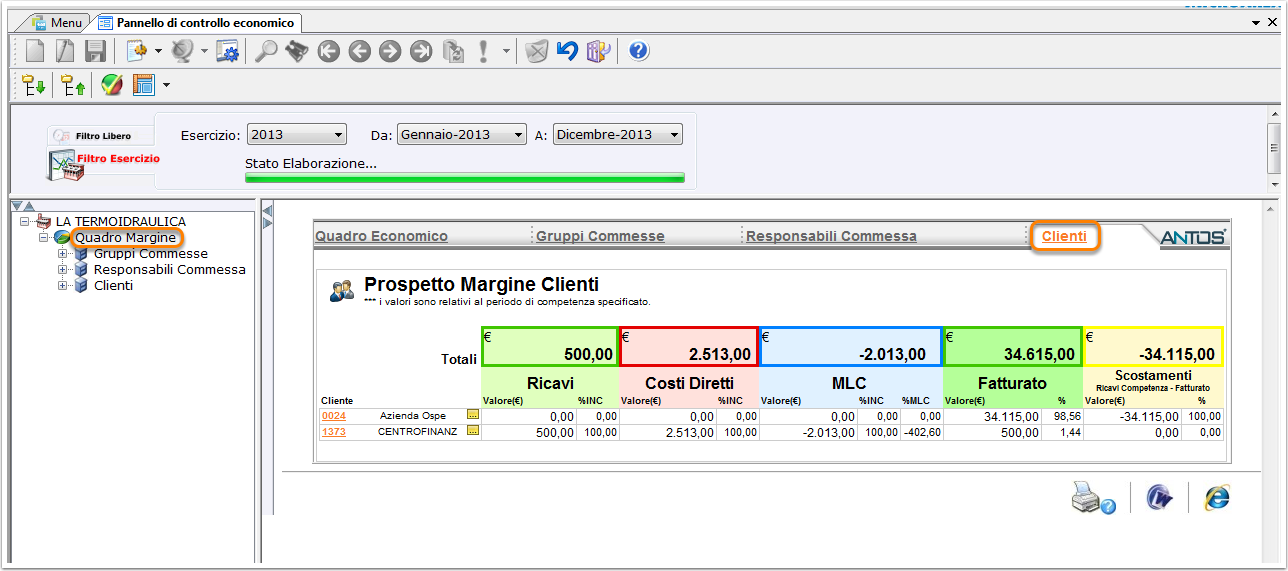Open detail button for Azienda Ospe row
1288x571 pixels.
click(x=473, y=414)
